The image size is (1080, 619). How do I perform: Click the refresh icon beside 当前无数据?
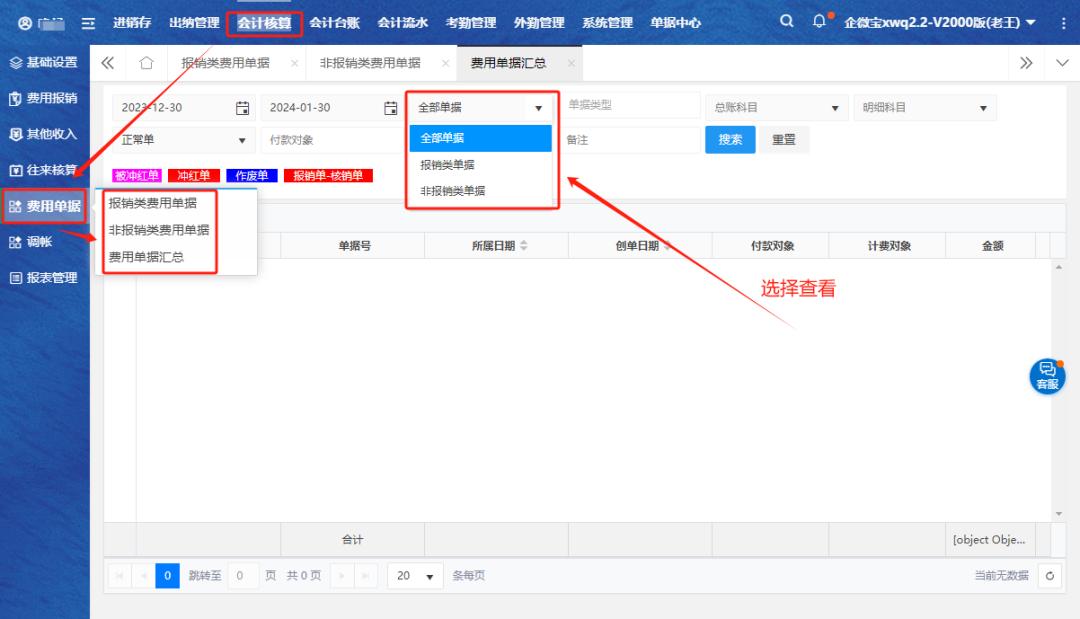(1049, 576)
